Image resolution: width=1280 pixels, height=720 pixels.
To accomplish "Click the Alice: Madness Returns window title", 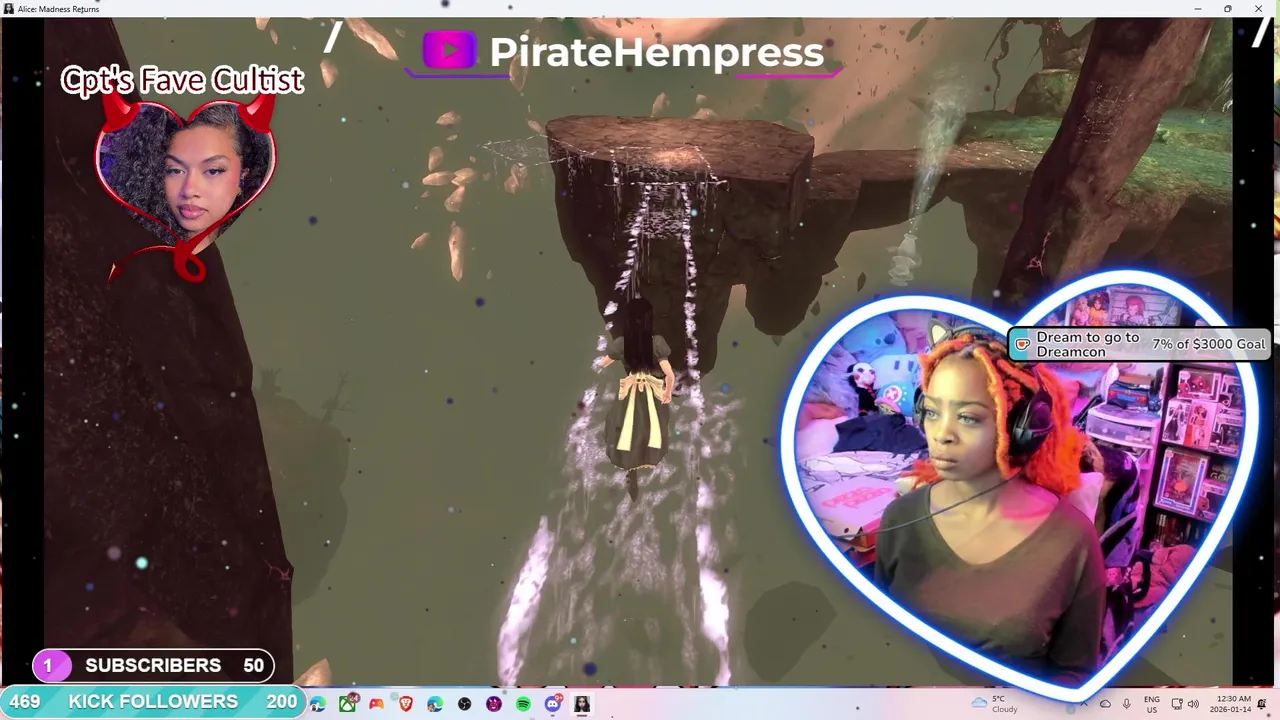I will point(58,9).
